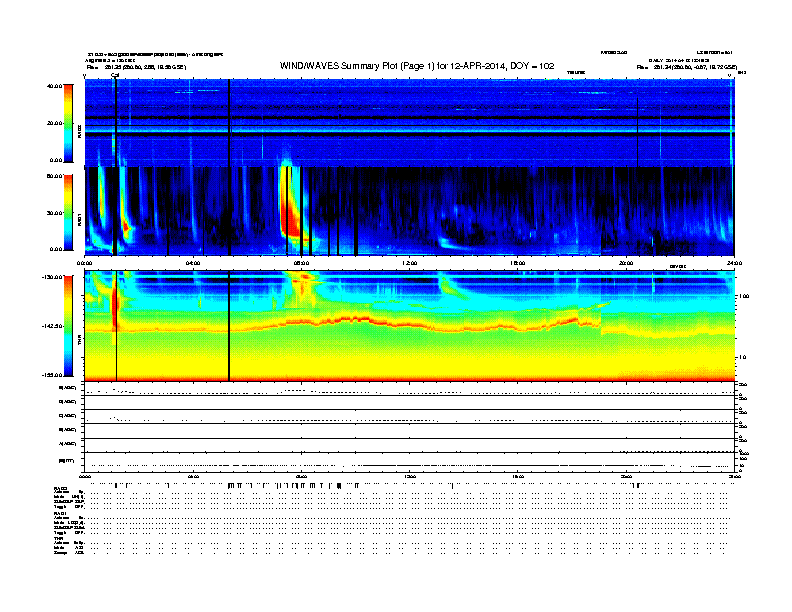This screenshot has height=612, width=792.
Task: Select the 20.00 label on RAD2 scale
Action: coord(54,123)
